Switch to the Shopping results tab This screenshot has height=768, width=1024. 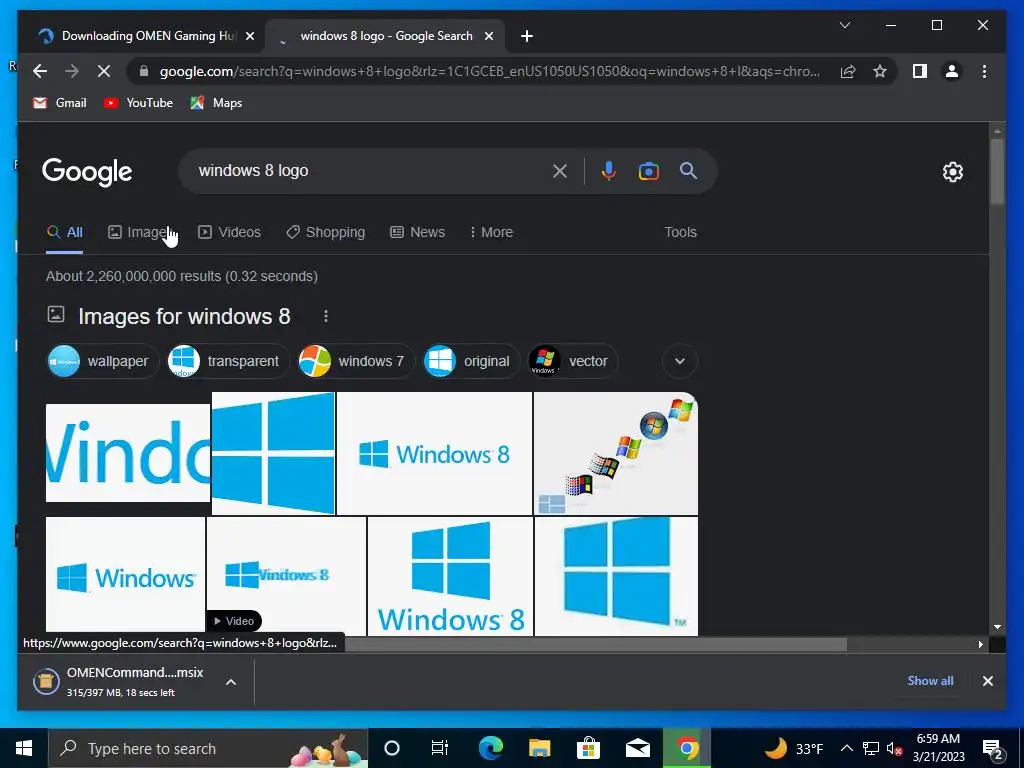pos(325,232)
